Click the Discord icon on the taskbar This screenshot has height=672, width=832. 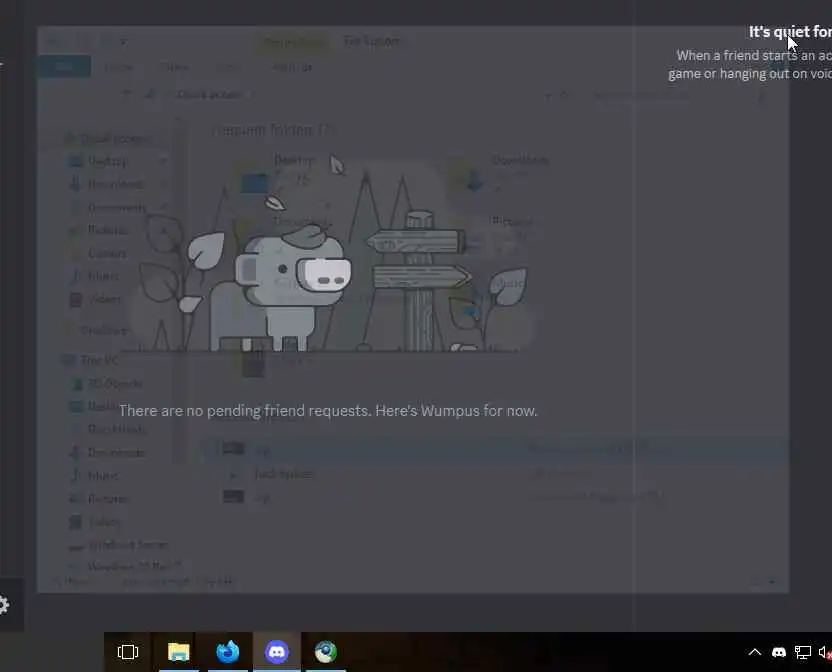point(276,652)
